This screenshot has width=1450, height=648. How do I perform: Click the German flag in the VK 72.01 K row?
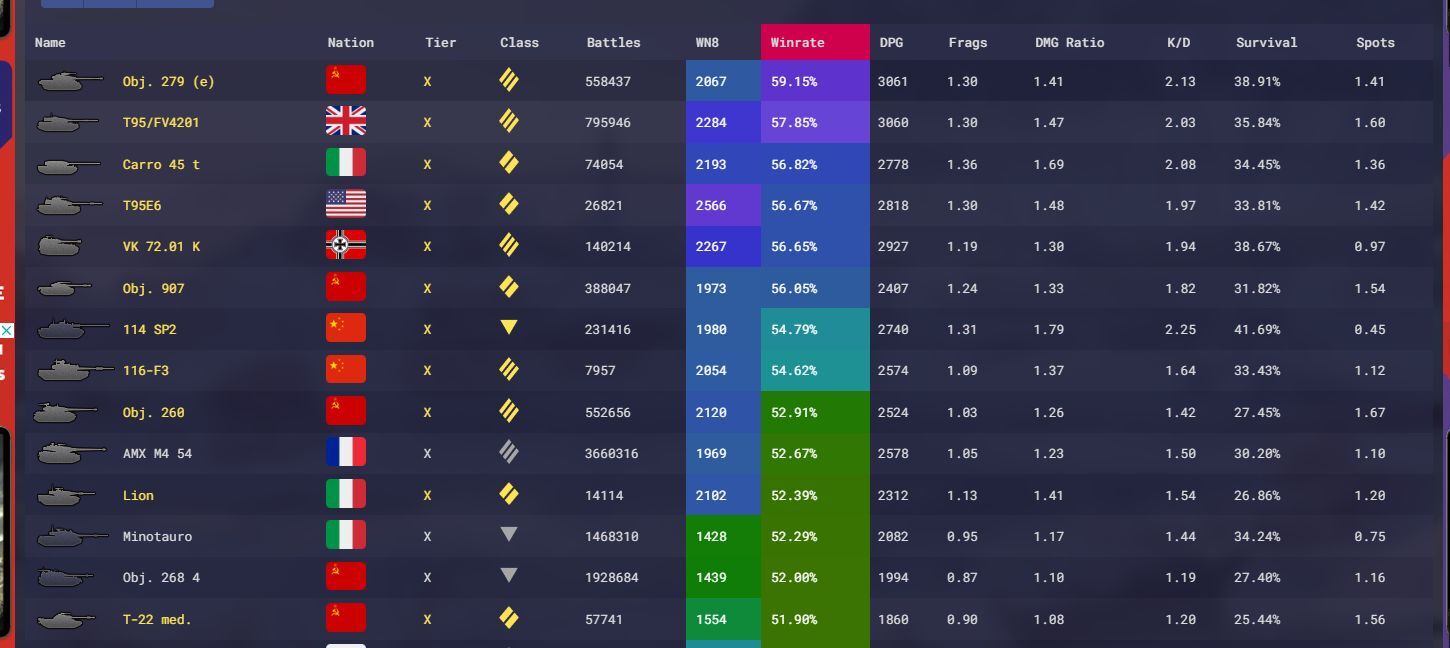(x=346, y=246)
